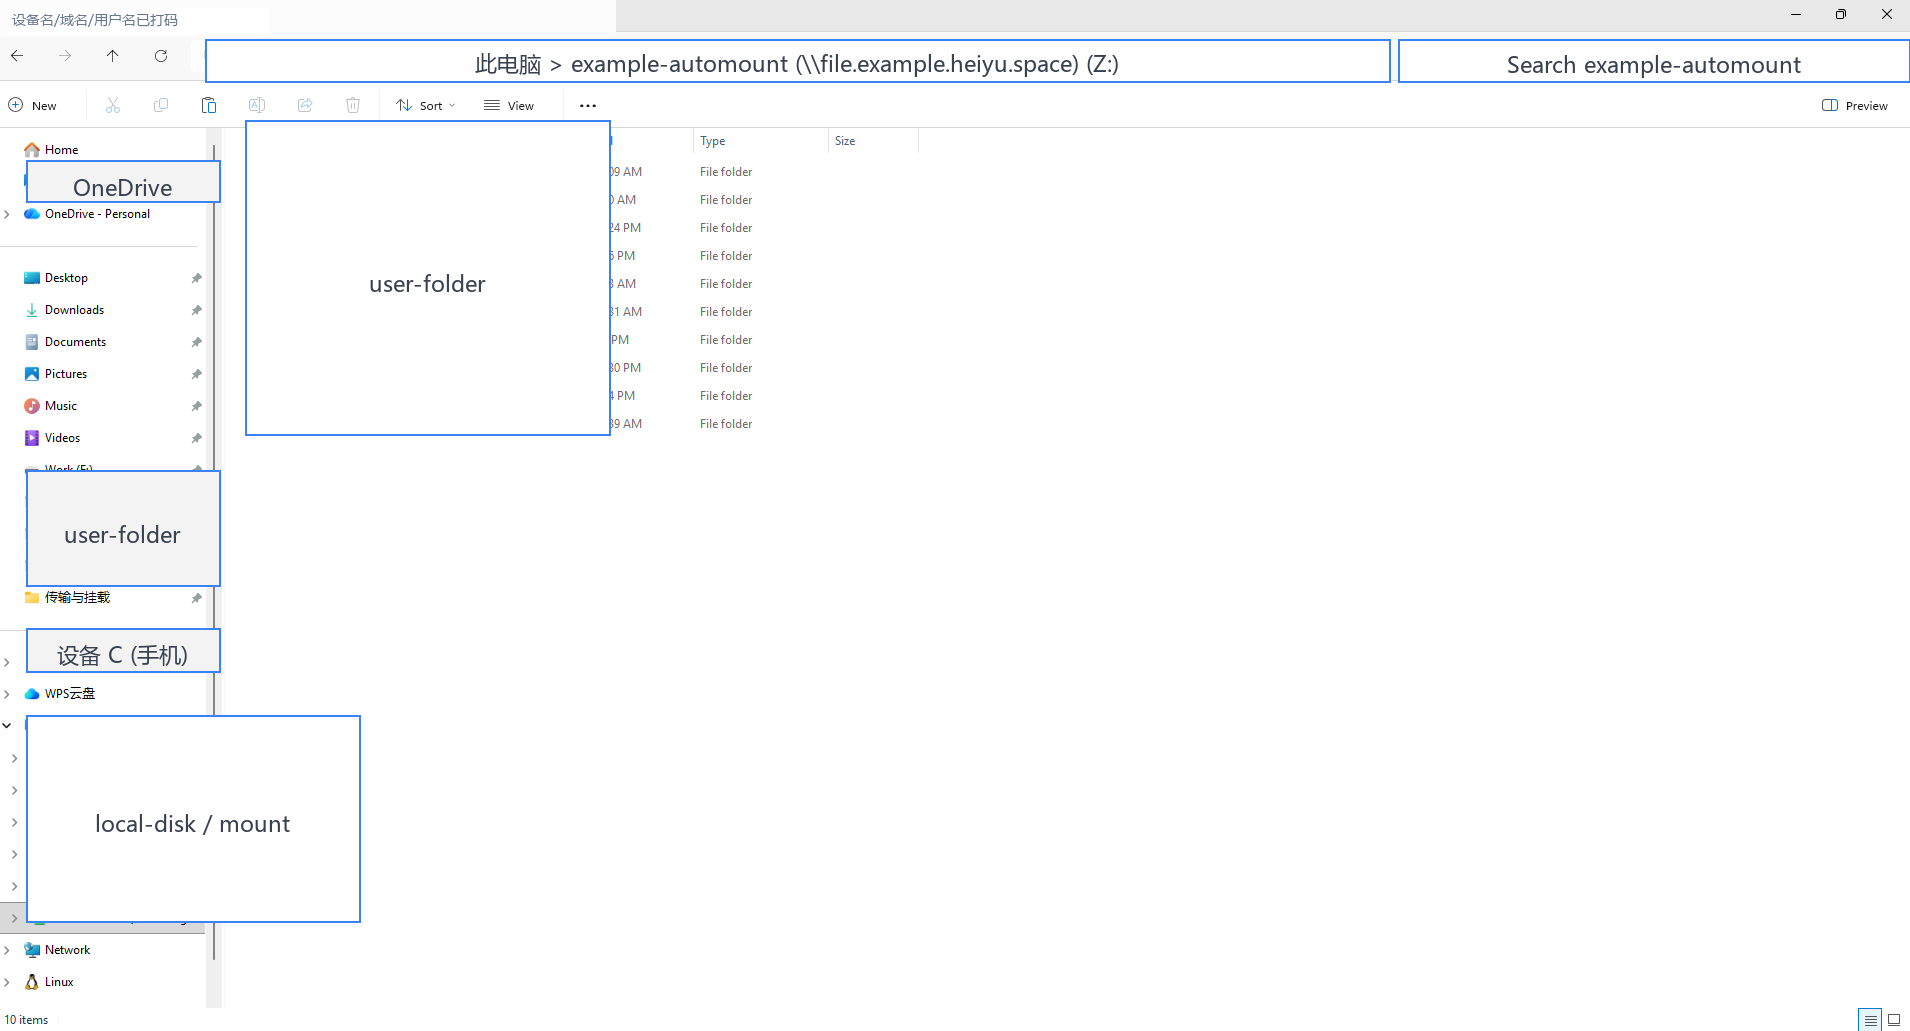Expand the Network tree node
Image resolution: width=1910 pixels, height=1031 pixels.
pos(7,950)
